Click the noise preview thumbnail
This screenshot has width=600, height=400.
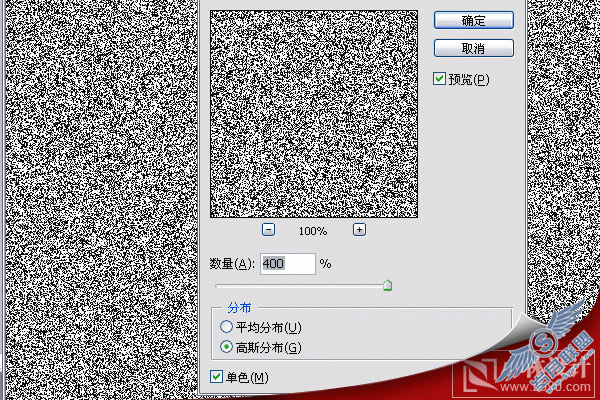coord(314,114)
